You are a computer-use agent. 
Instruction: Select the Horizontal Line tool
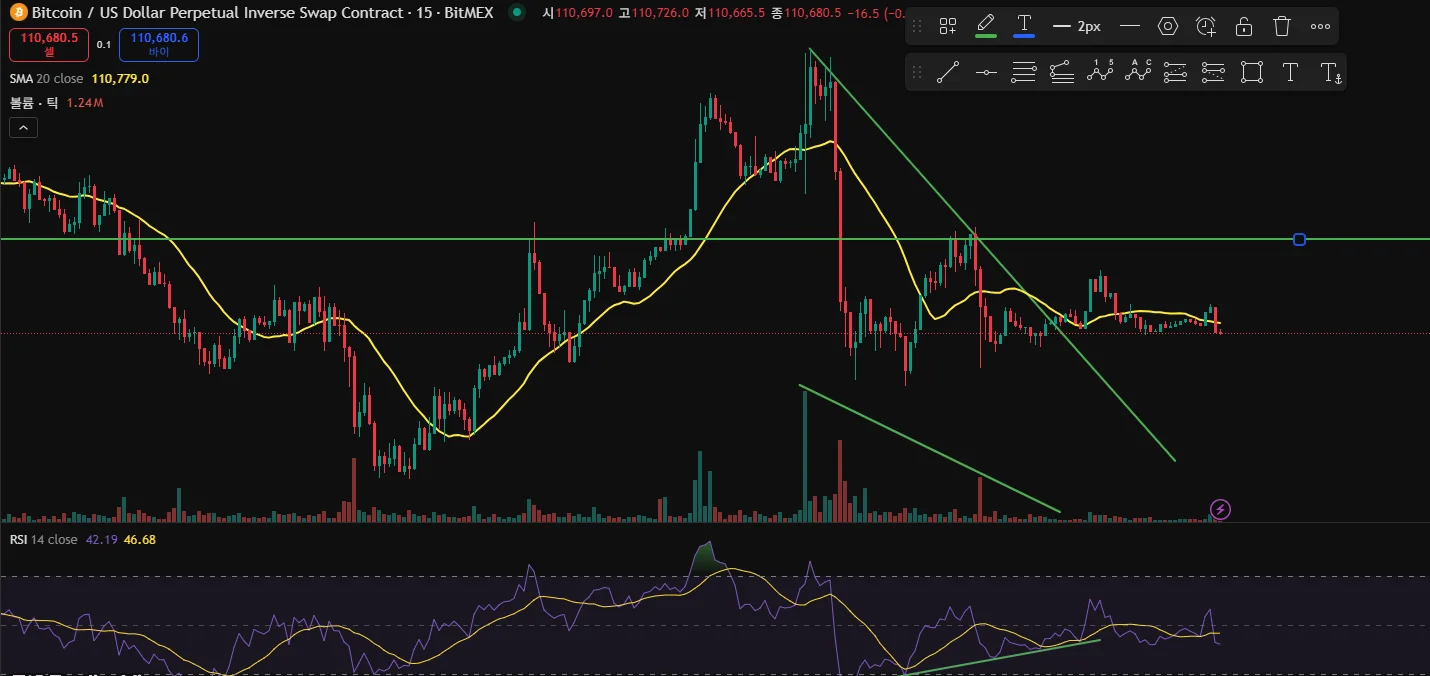pos(986,72)
